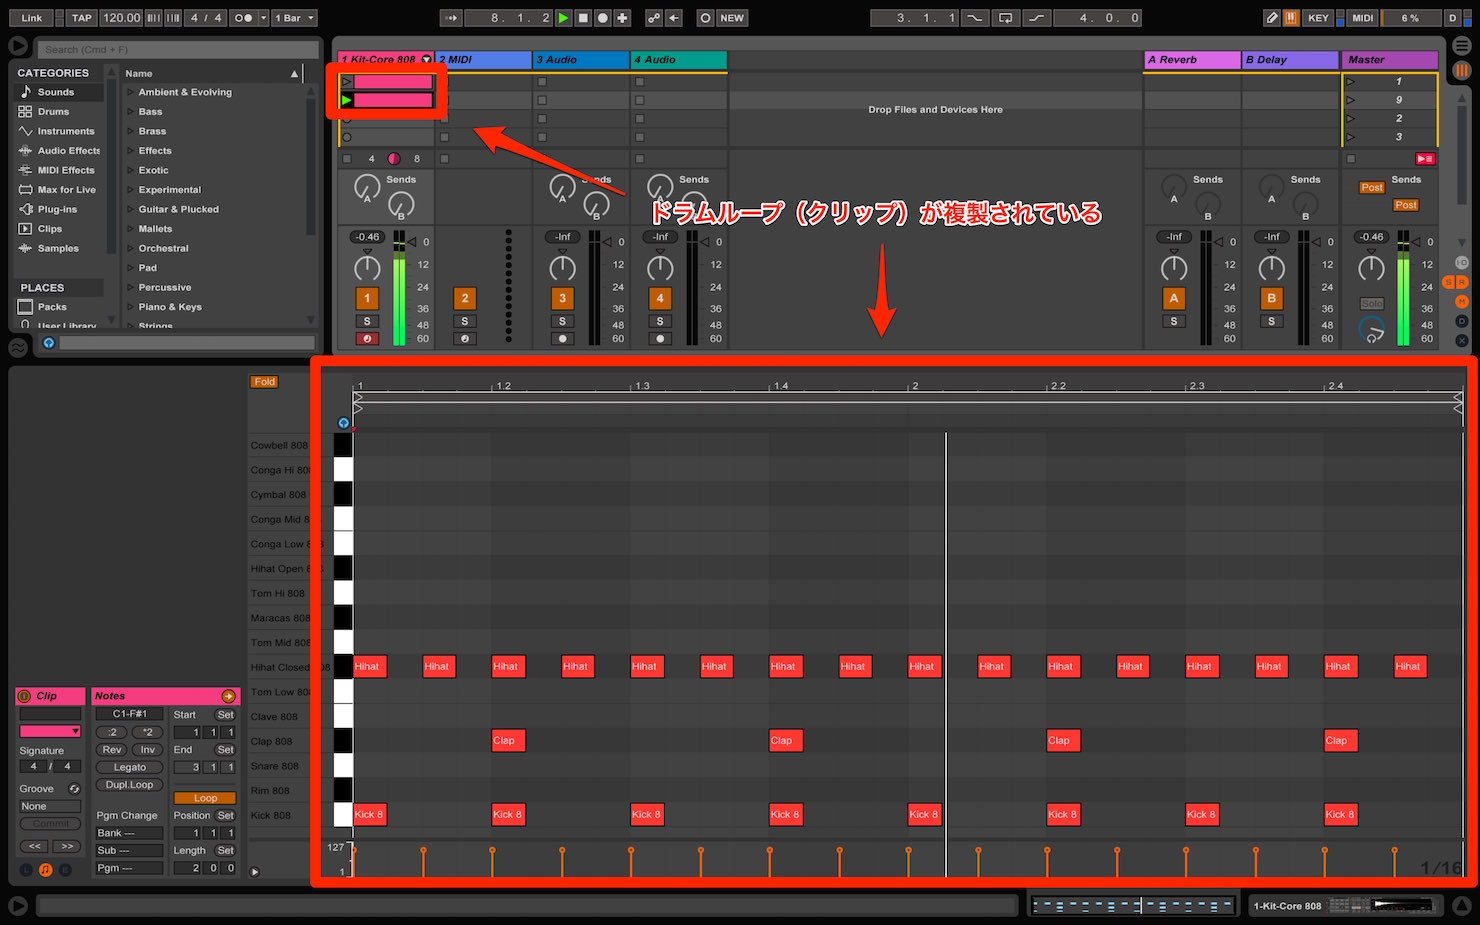Solo the A Reverb return track

(x=1174, y=321)
